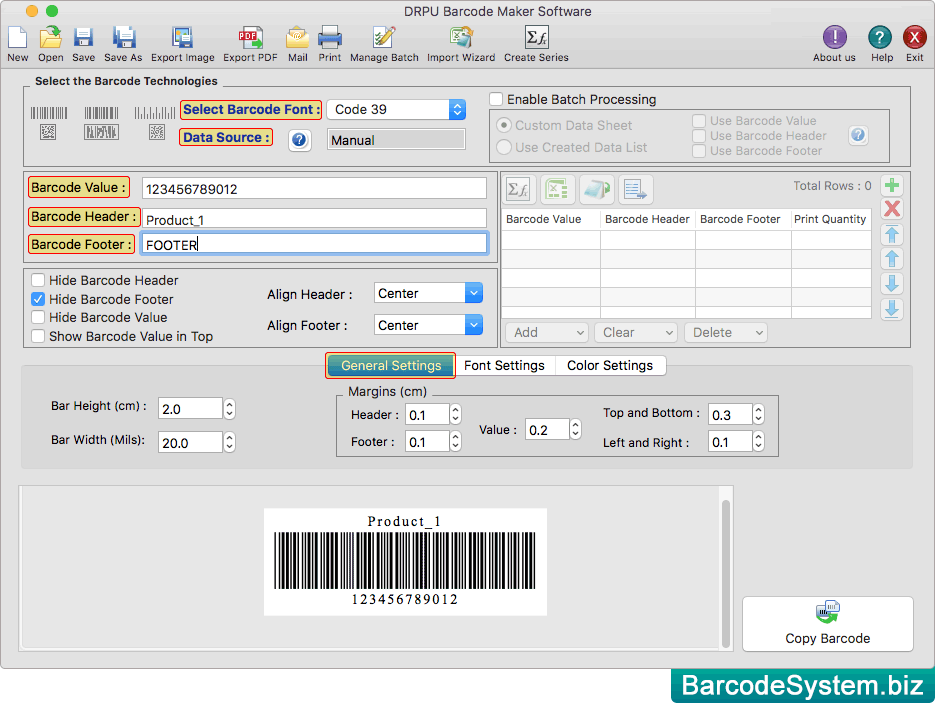Click the Data Source help question icon
The height and width of the screenshot is (703, 935).
299,140
